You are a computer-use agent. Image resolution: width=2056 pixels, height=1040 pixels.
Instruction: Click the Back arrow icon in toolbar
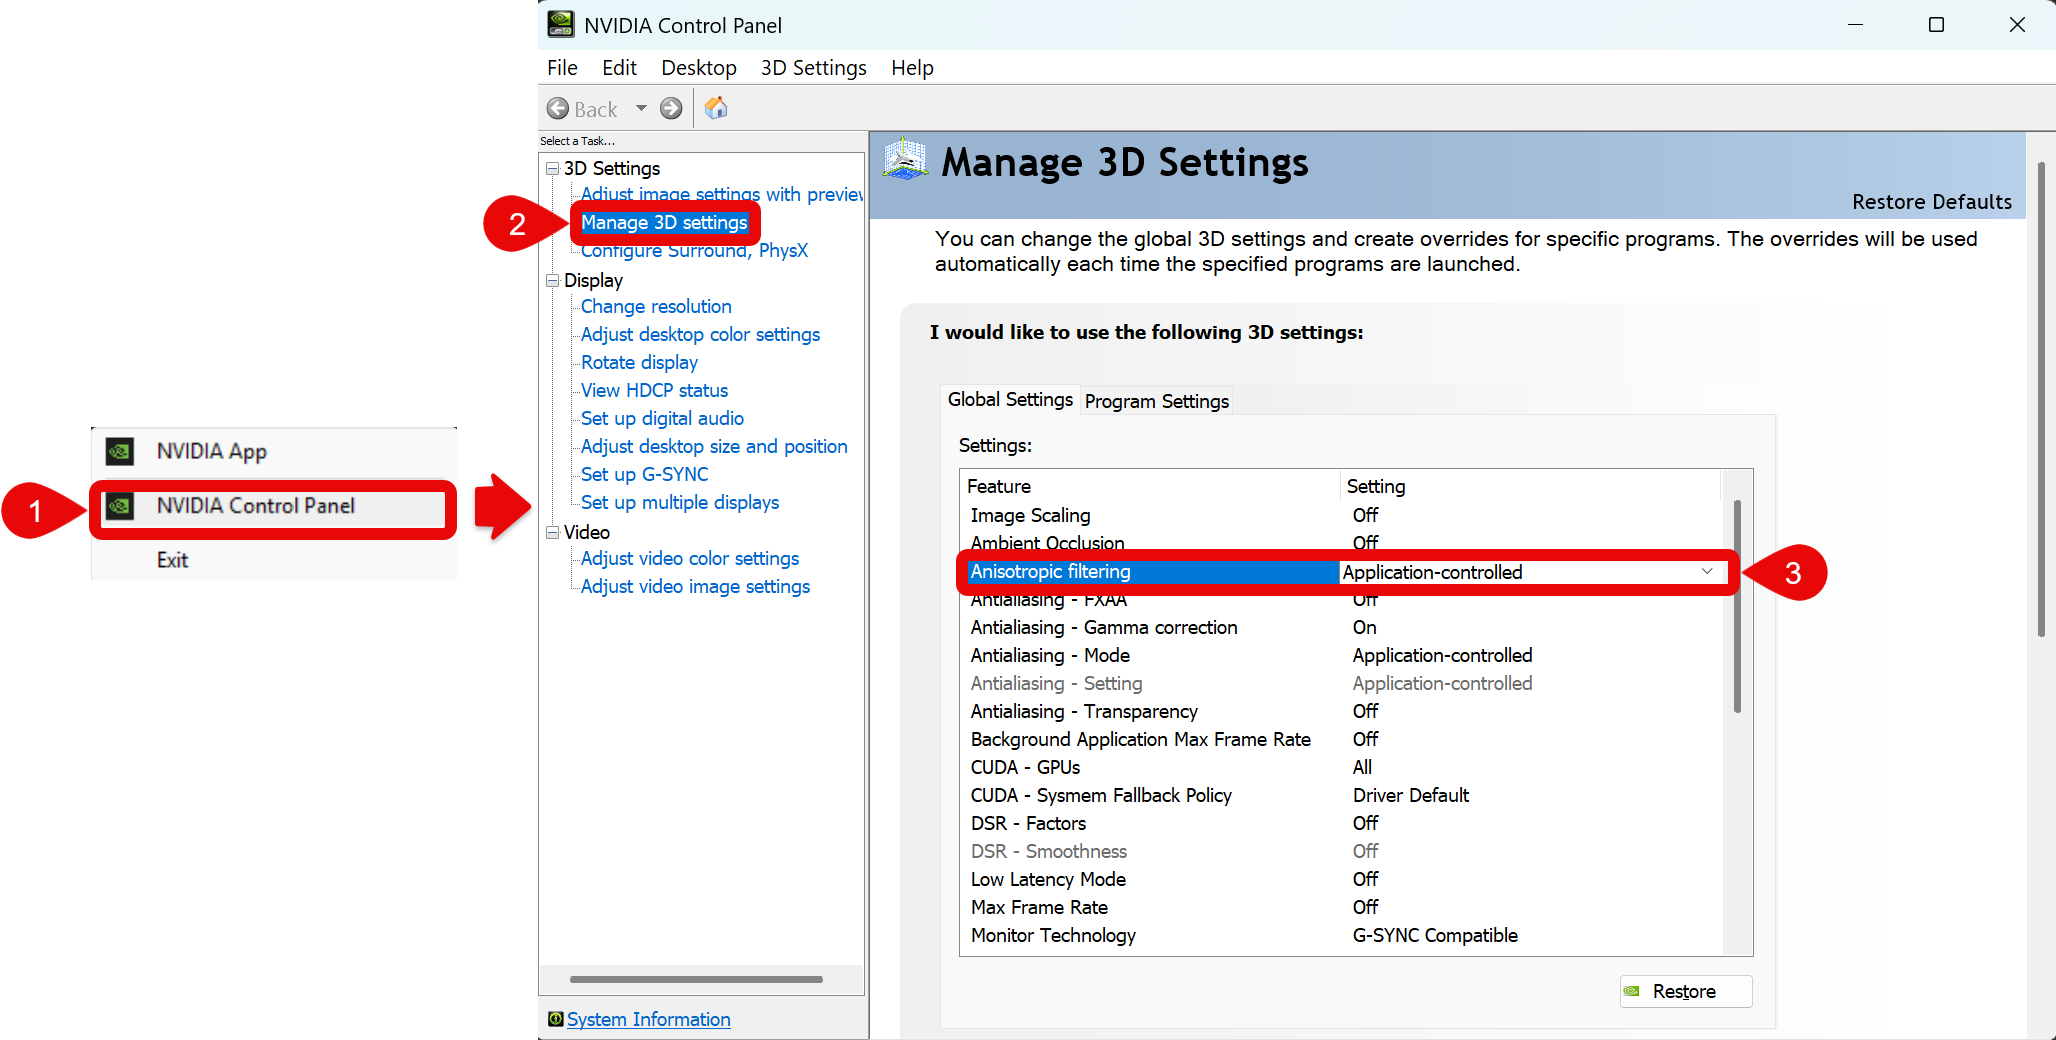pos(558,108)
